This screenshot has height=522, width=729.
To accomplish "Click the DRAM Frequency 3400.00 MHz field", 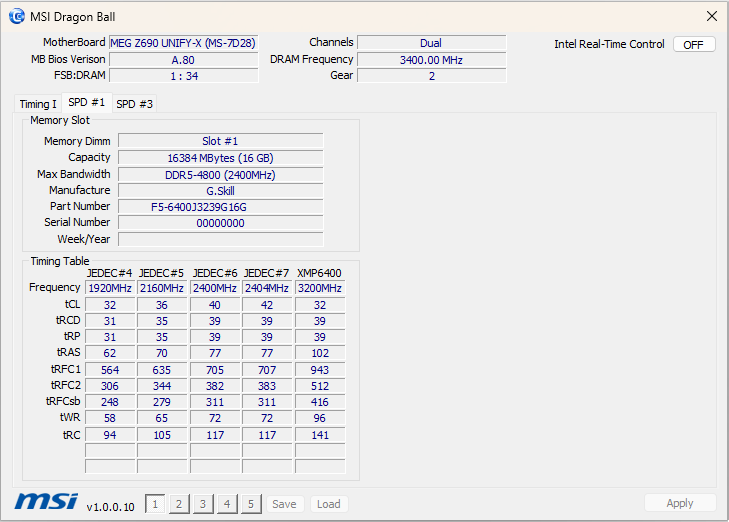I will point(431,60).
